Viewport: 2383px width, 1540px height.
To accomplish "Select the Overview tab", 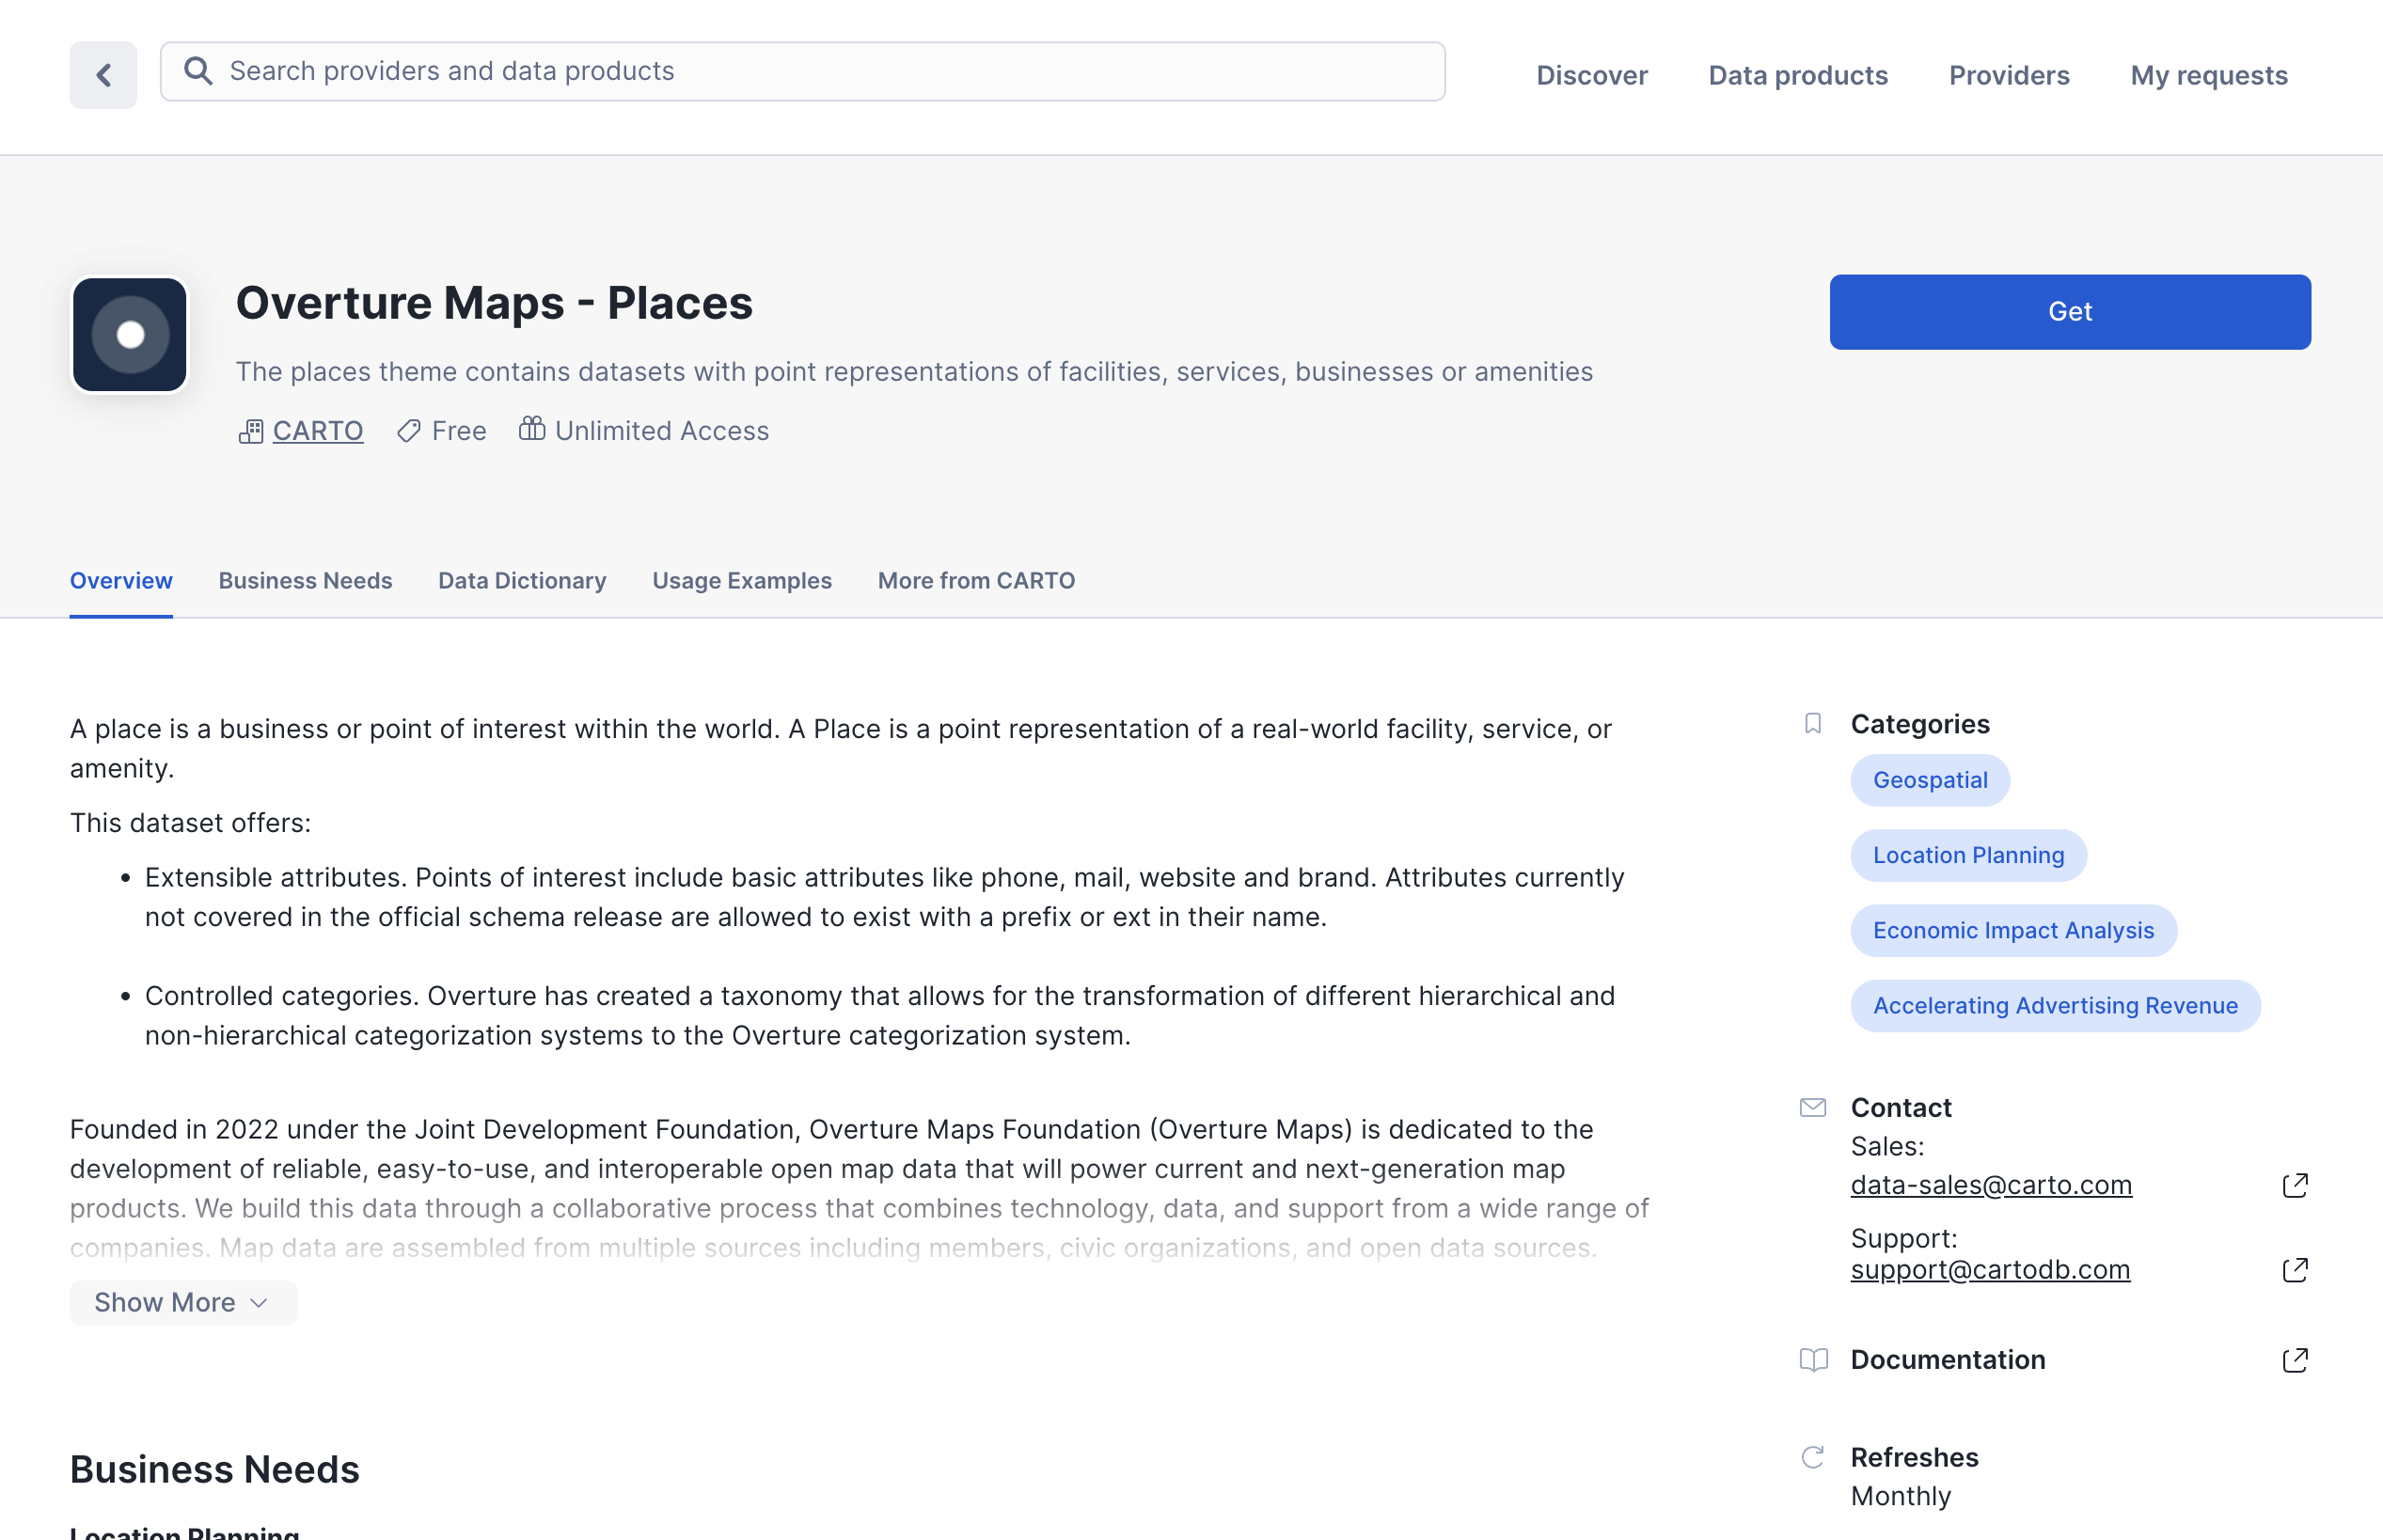I will pos(121,581).
